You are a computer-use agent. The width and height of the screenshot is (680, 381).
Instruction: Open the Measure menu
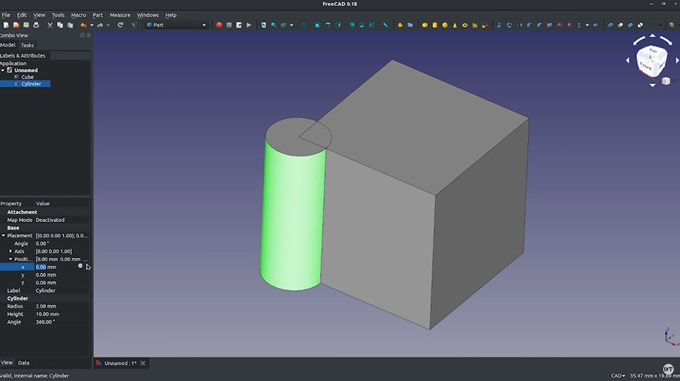click(x=120, y=15)
